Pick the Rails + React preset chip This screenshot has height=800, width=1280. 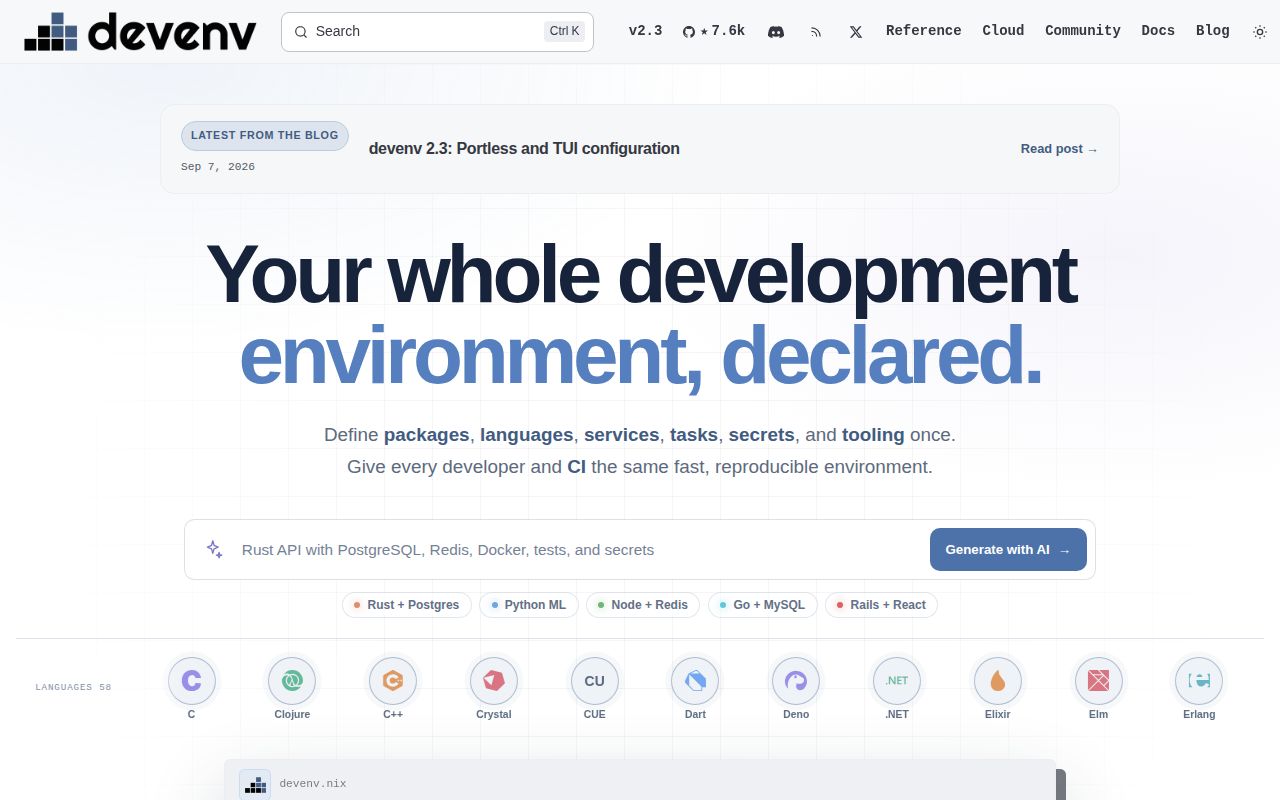tap(881, 605)
